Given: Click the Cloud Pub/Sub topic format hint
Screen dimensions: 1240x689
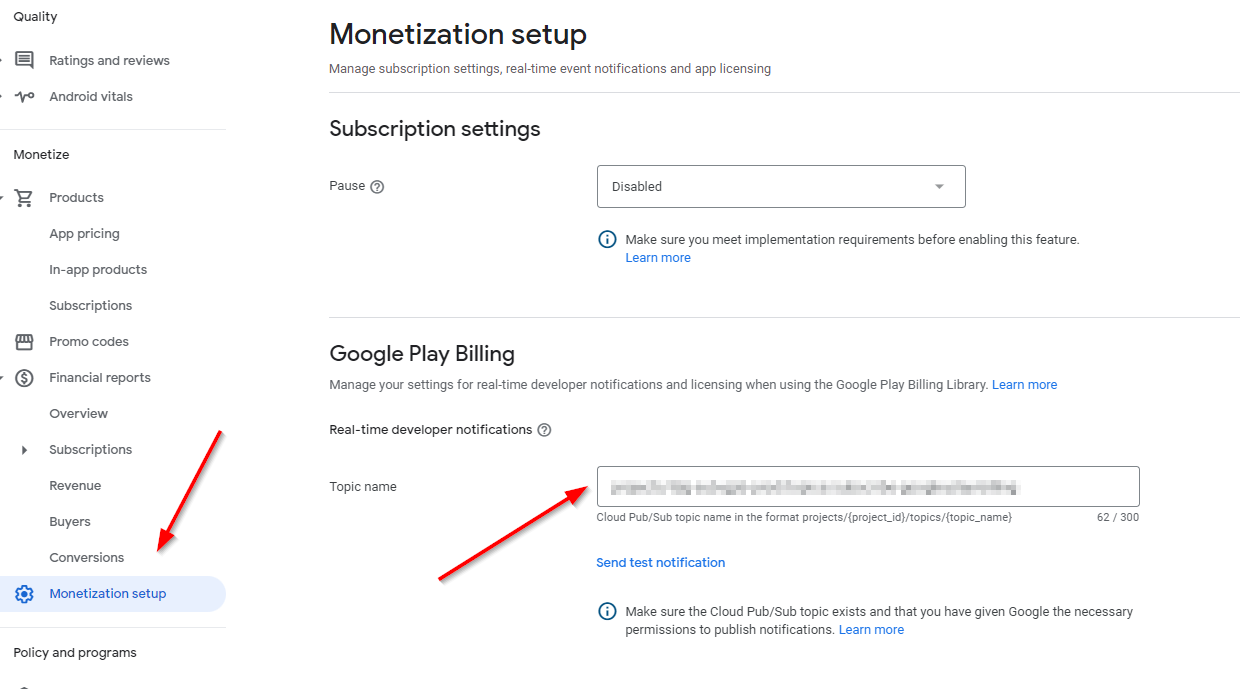Looking at the screenshot, I should 804,518.
